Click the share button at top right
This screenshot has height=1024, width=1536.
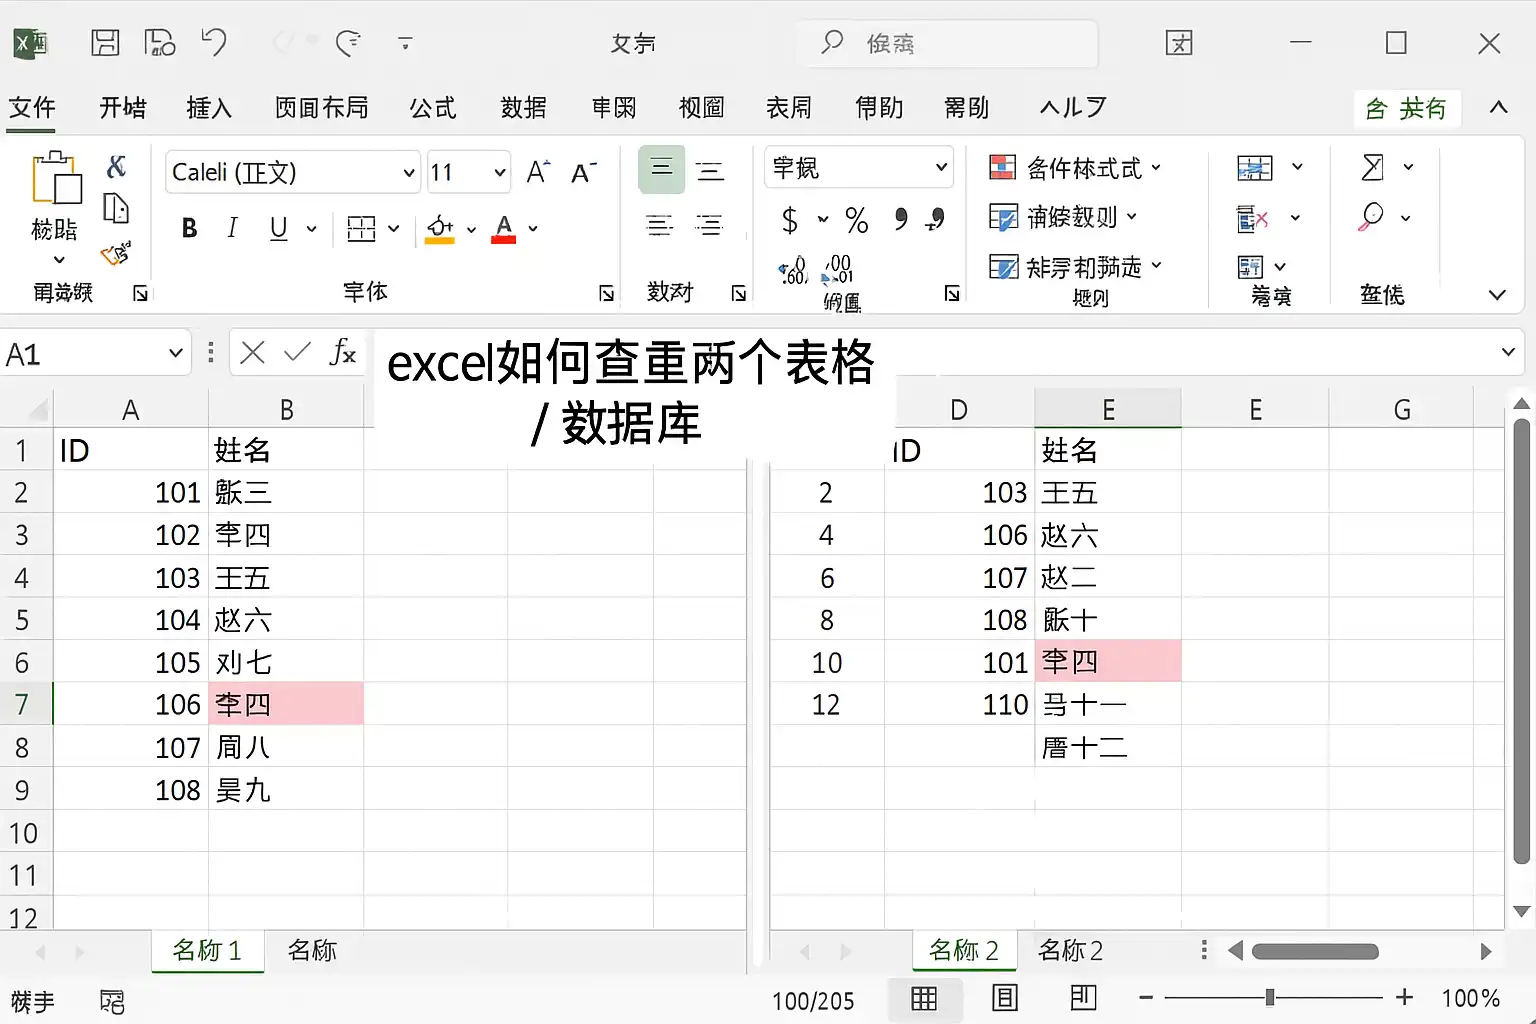(x=1407, y=108)
